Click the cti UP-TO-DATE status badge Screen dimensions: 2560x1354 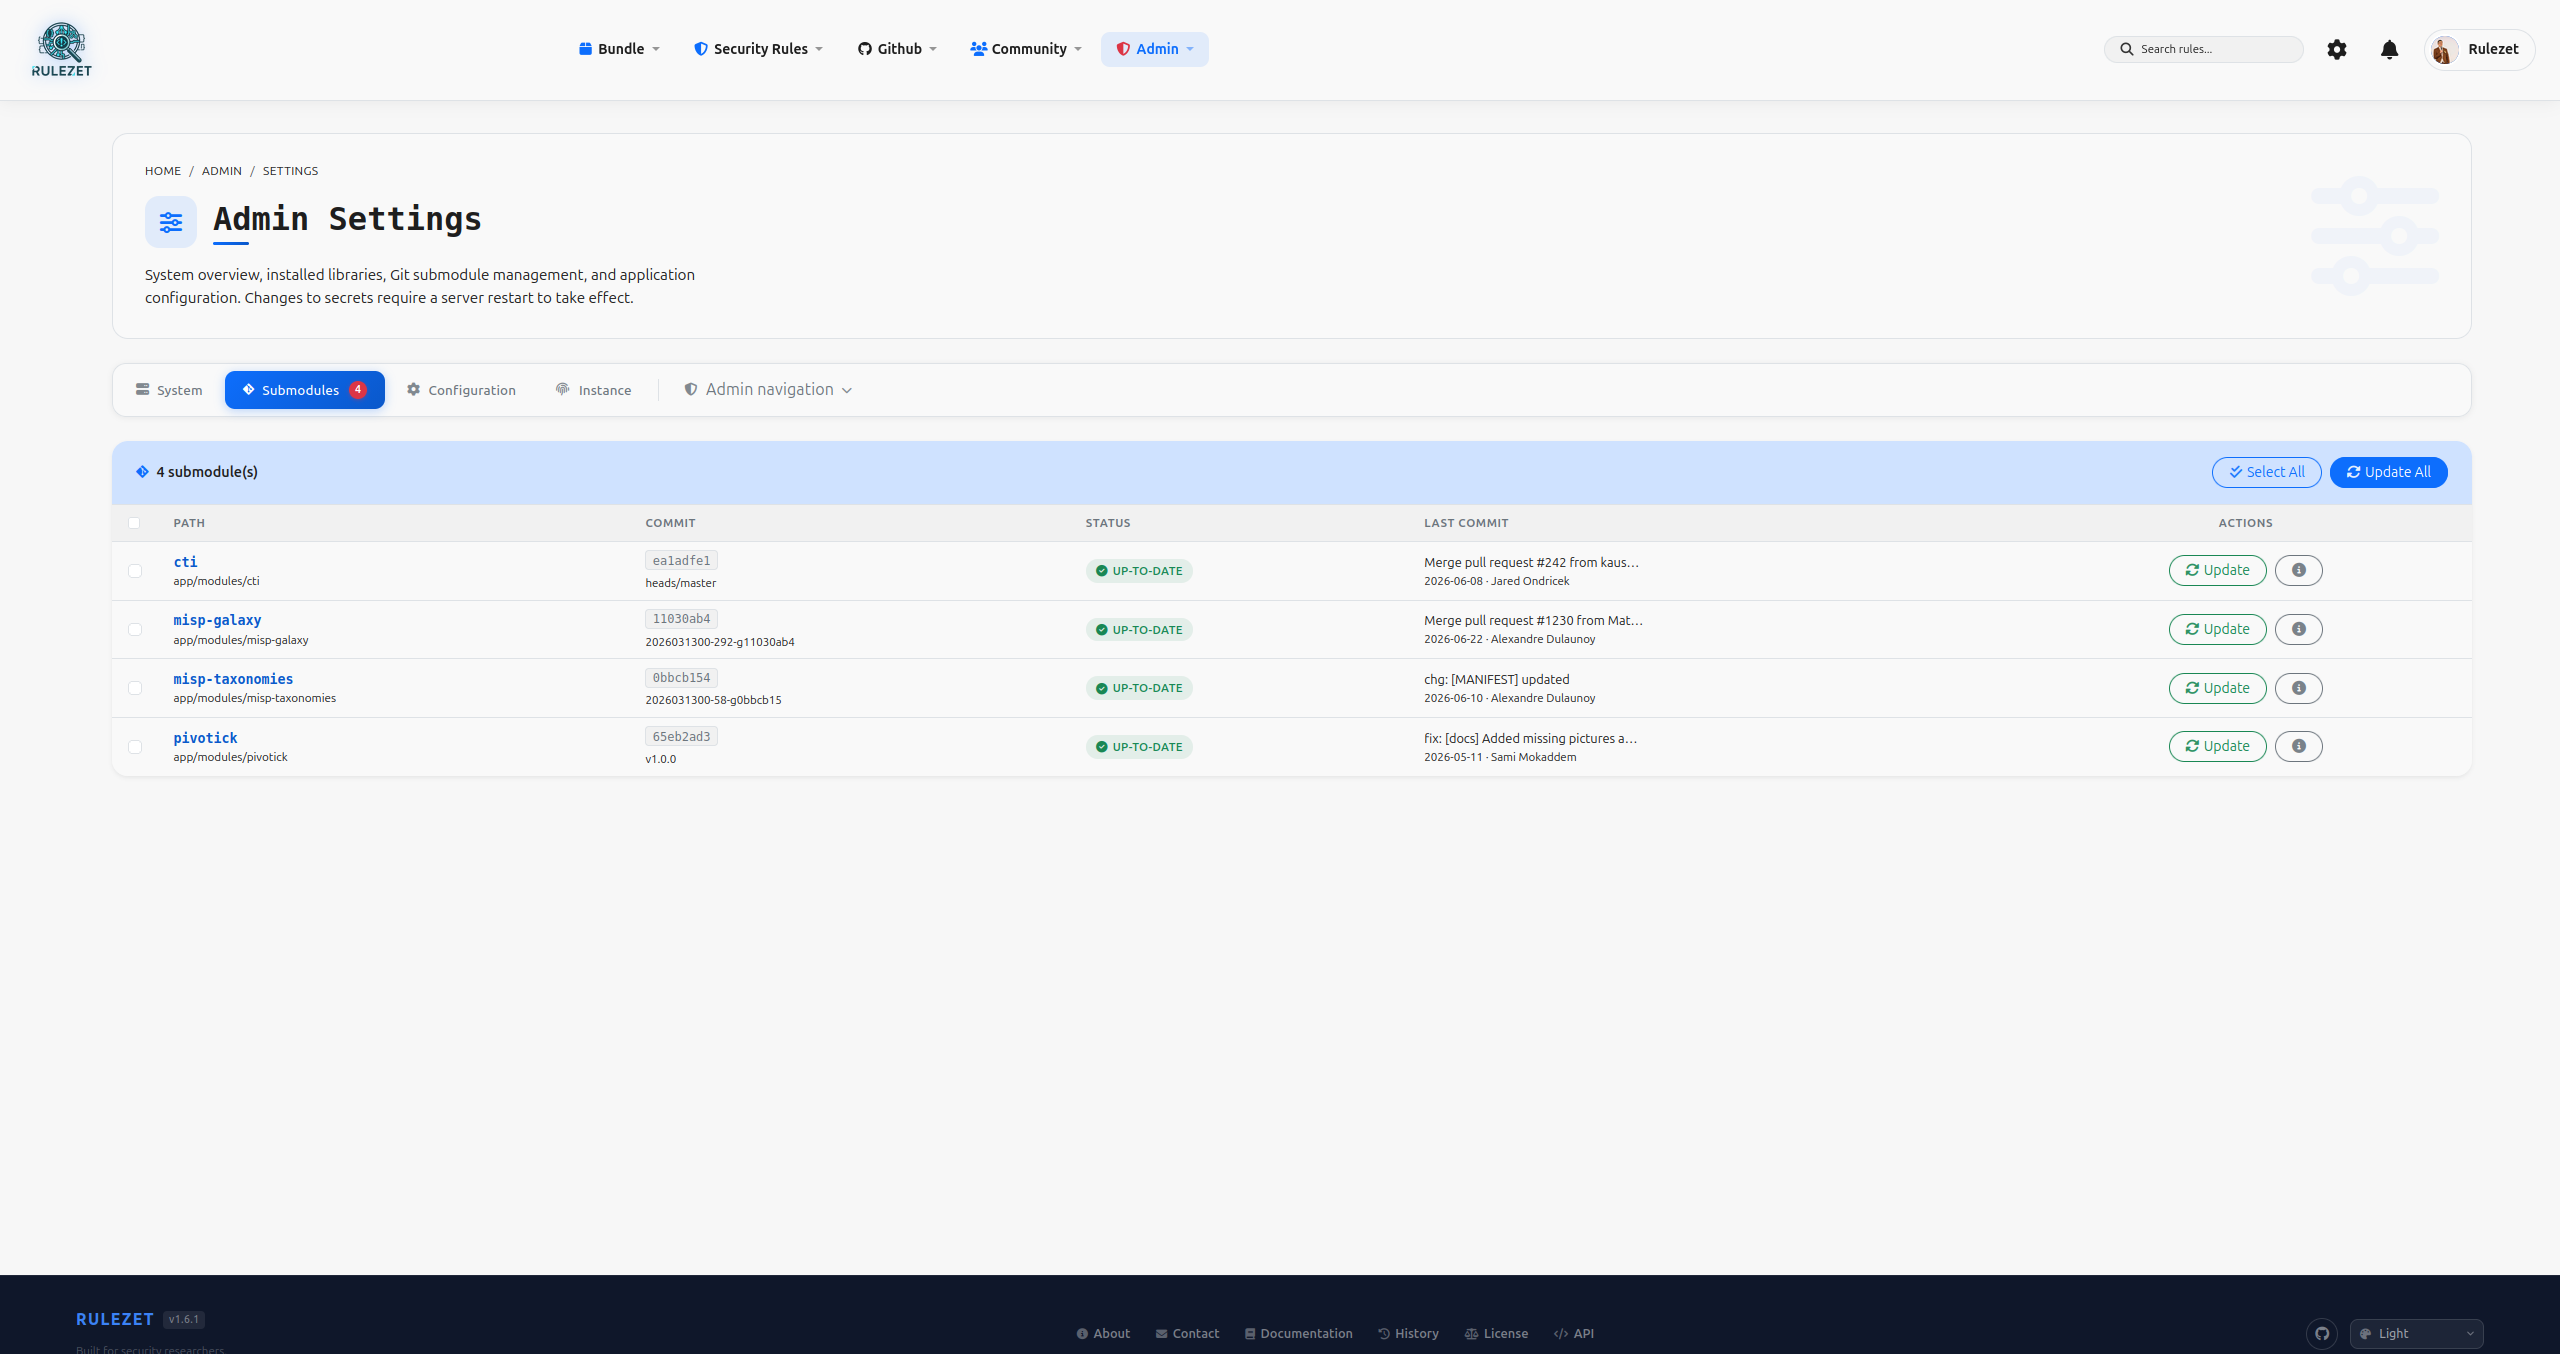click(x=1139, y=571)
